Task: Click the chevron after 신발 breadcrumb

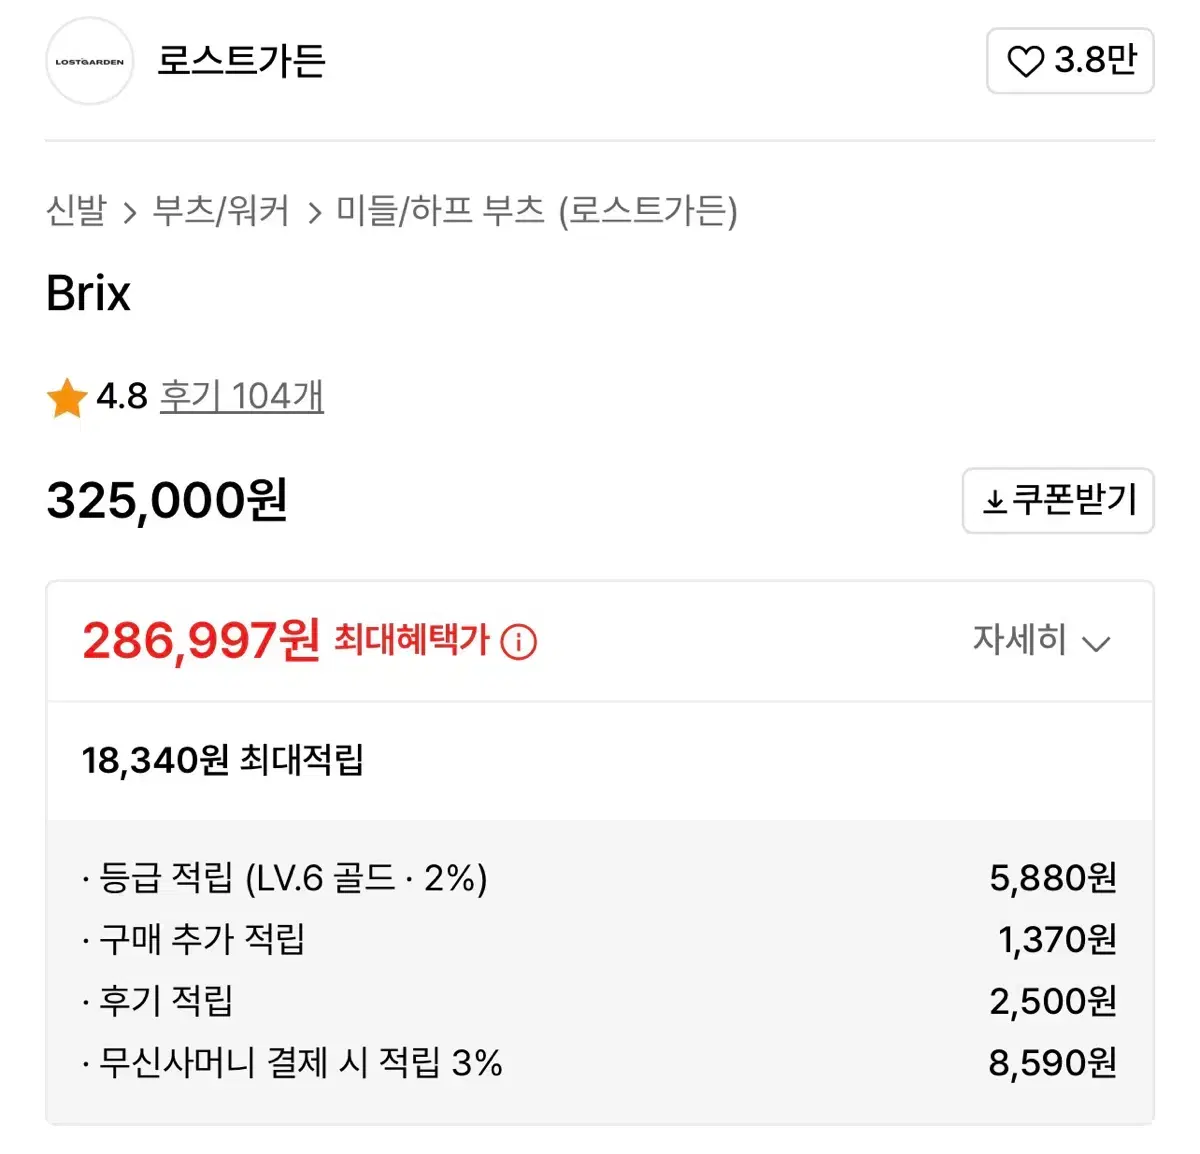Action: point(130,213)
